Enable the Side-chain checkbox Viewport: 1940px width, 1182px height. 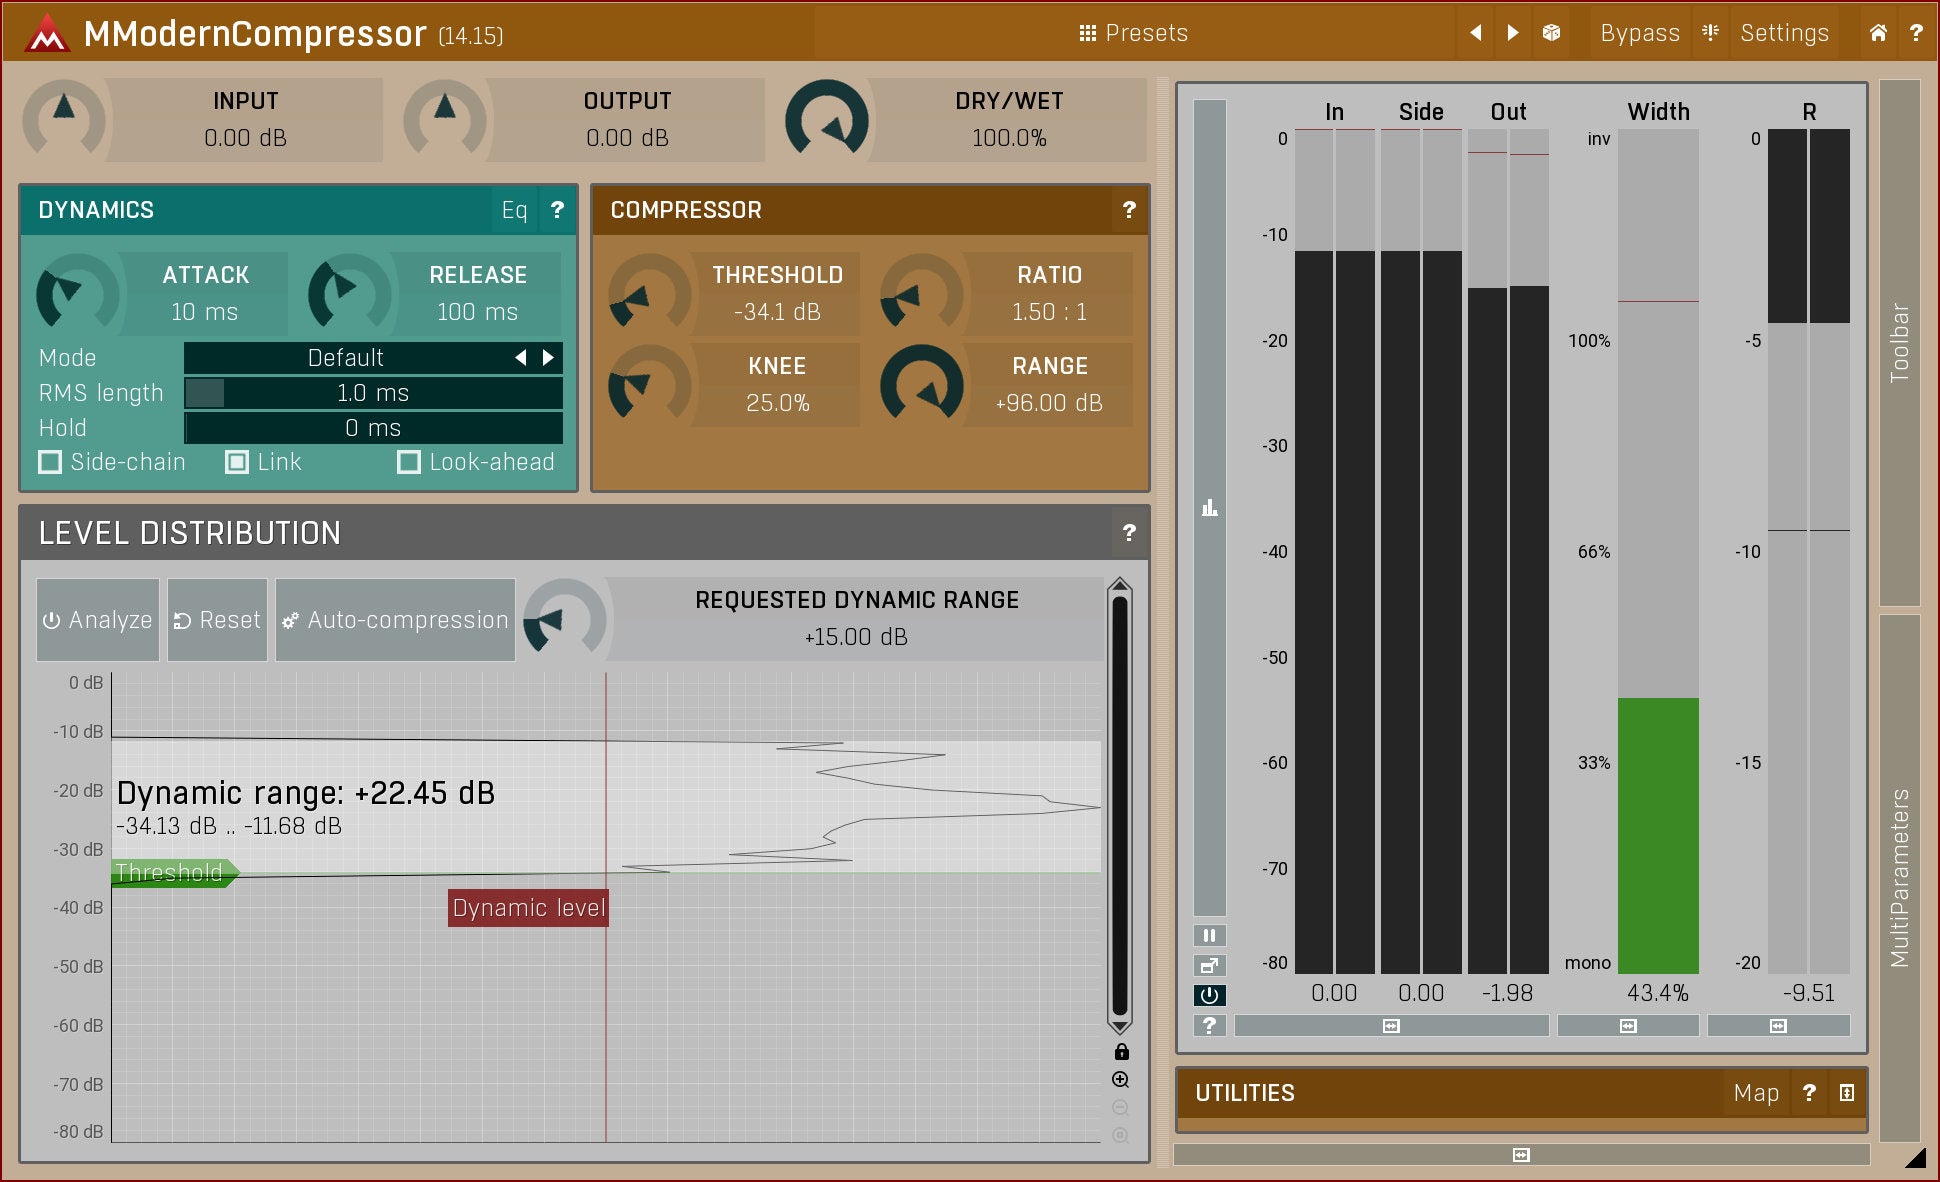(x=50, y=462)
